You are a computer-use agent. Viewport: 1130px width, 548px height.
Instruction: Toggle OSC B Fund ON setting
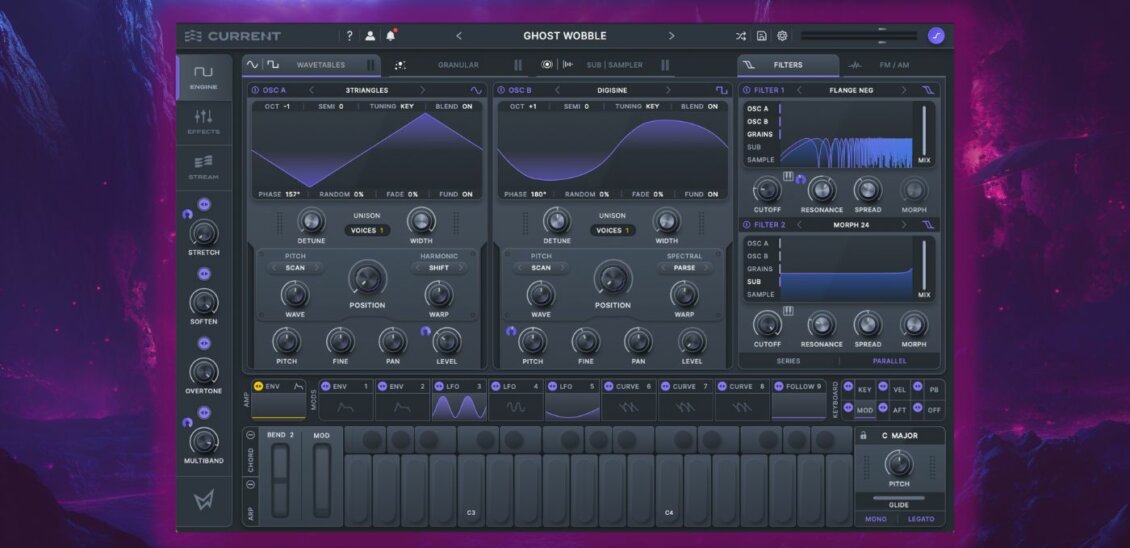pyautogui.click(x=701, y=195)
